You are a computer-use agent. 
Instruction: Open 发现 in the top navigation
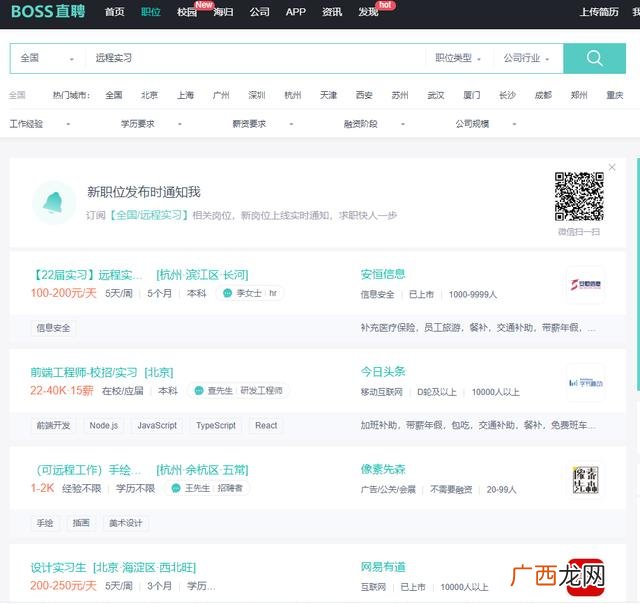click(x=368, y=12)
